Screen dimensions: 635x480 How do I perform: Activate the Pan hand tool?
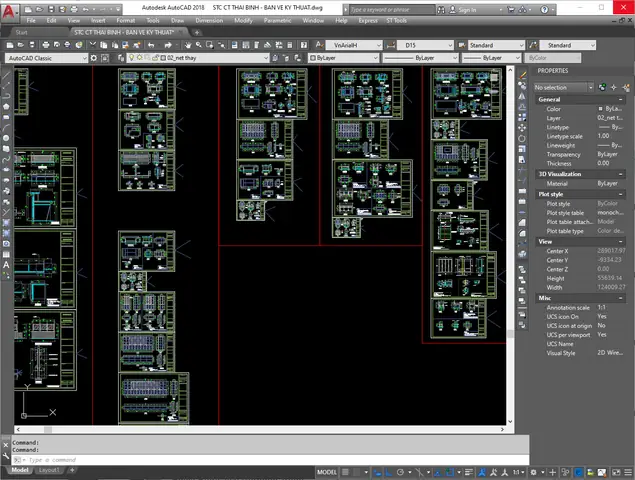point(188,45)
